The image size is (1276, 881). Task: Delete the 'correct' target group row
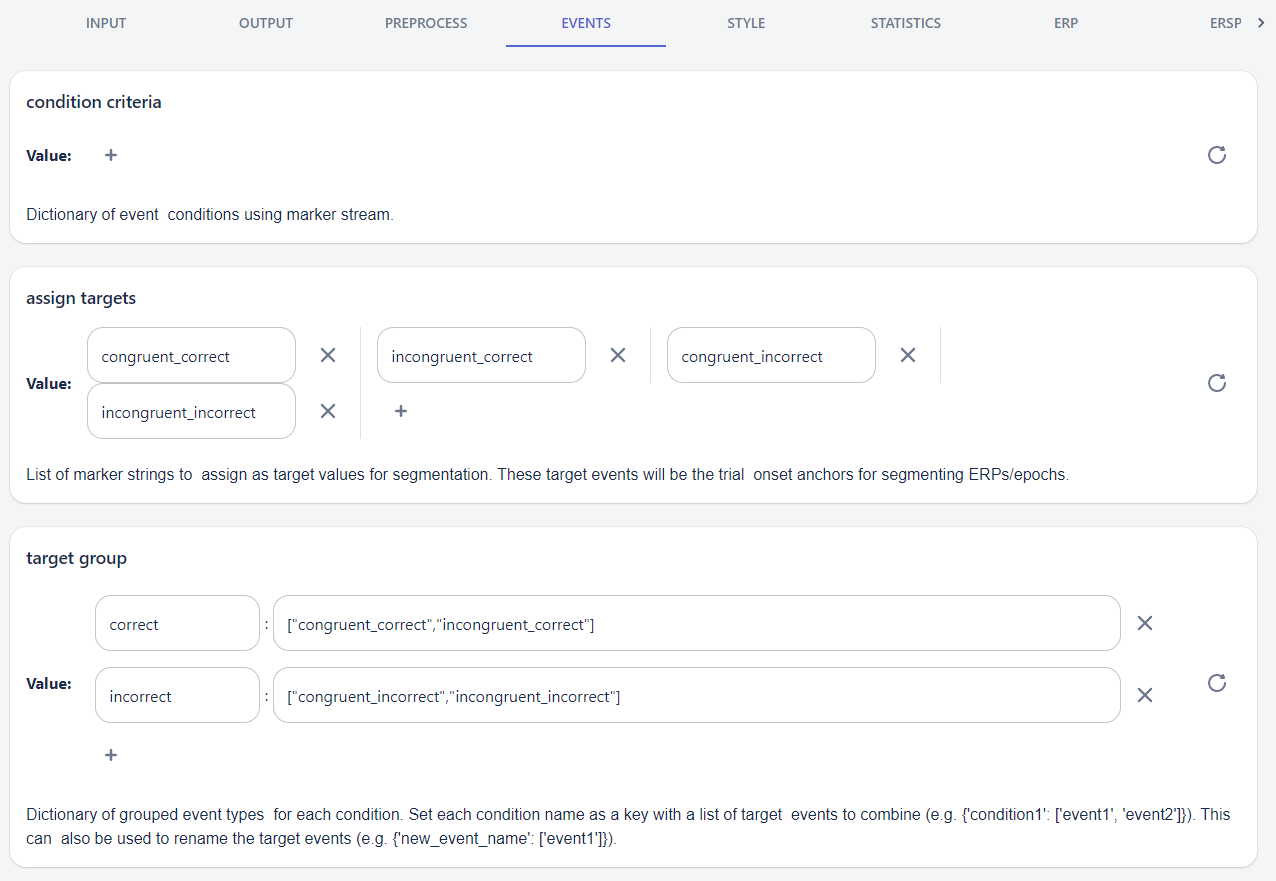(1146, 623)
